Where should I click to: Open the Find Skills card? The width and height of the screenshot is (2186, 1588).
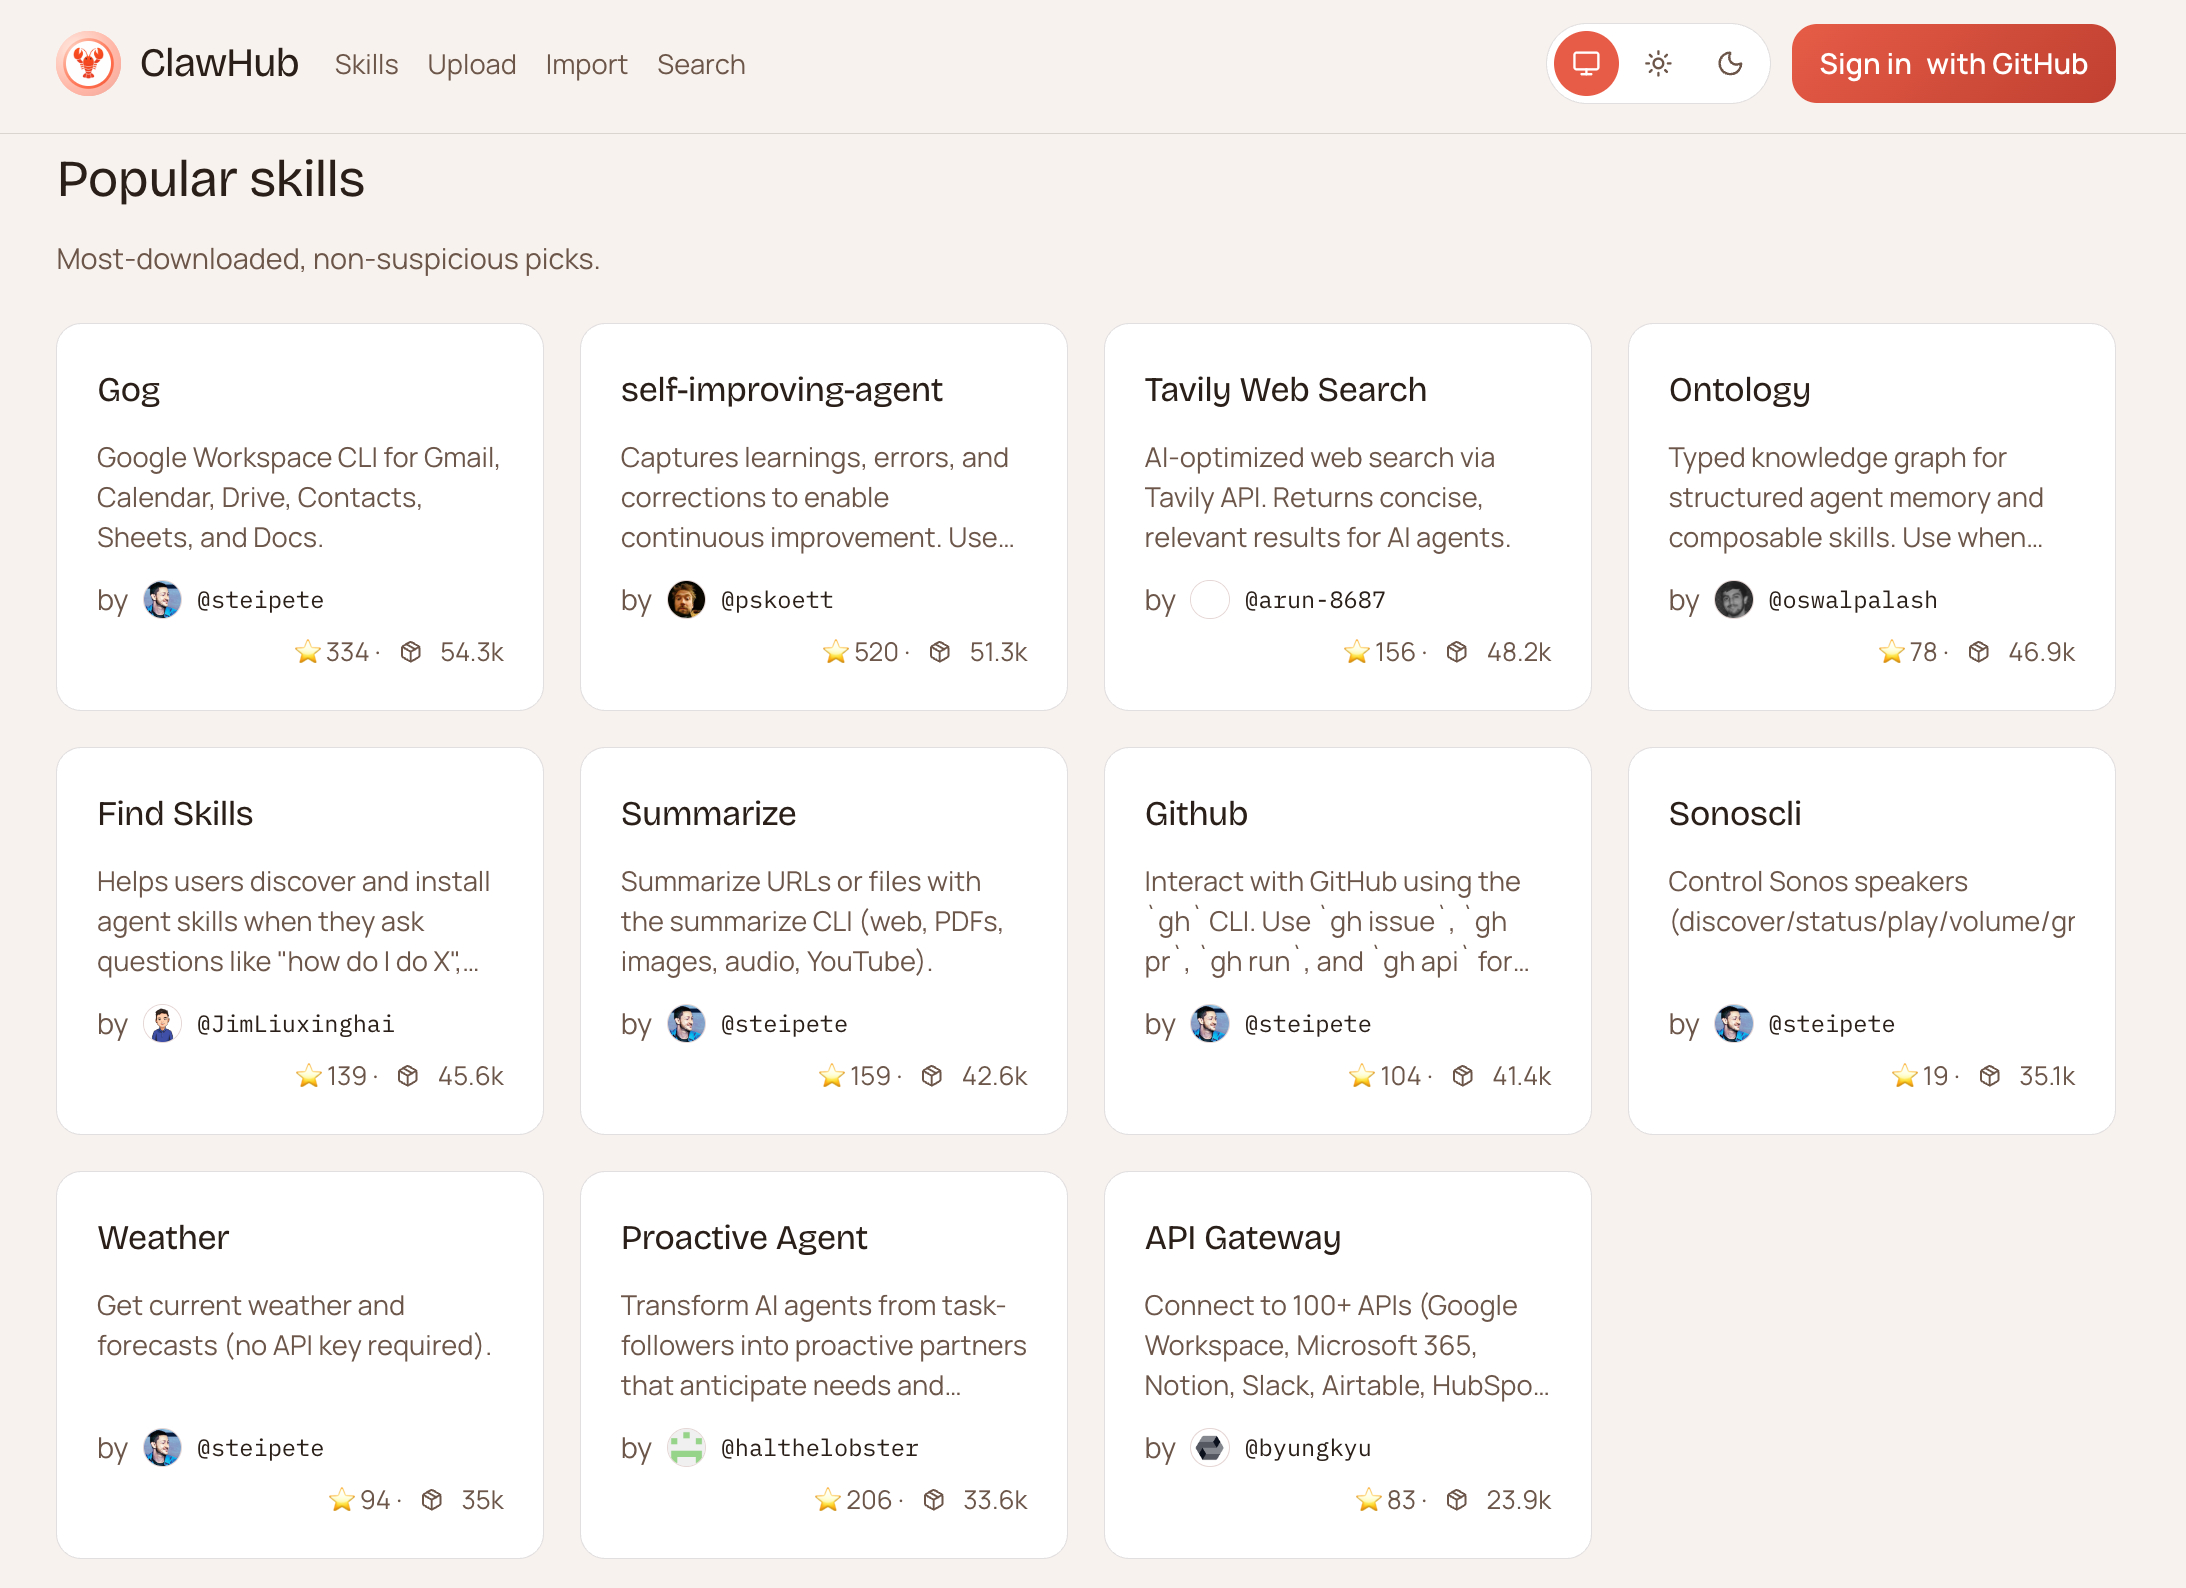pos(175,813)
